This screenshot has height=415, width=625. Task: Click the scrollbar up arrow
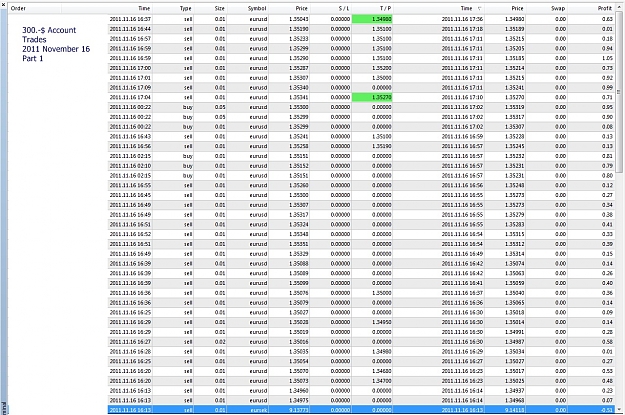tap(619, 8)
